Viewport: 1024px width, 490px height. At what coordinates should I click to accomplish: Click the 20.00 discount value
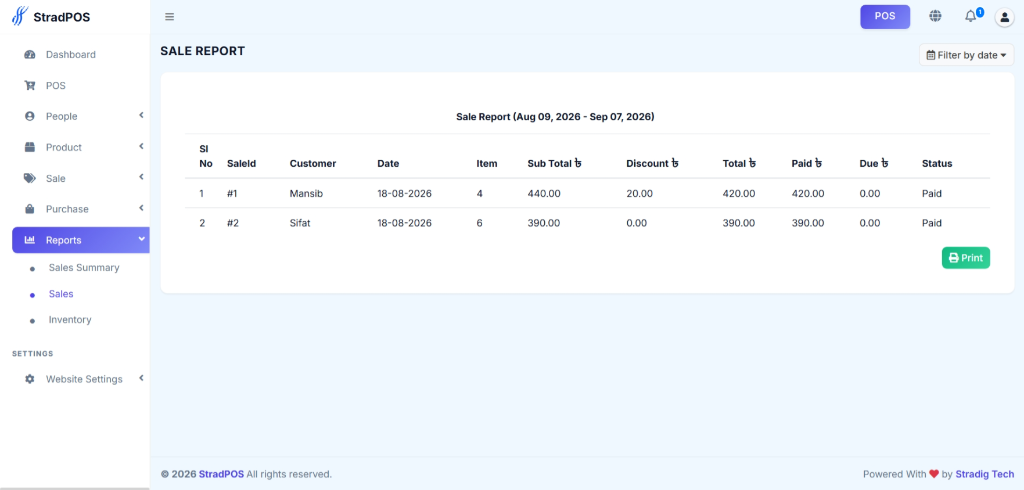click(639, 193)
